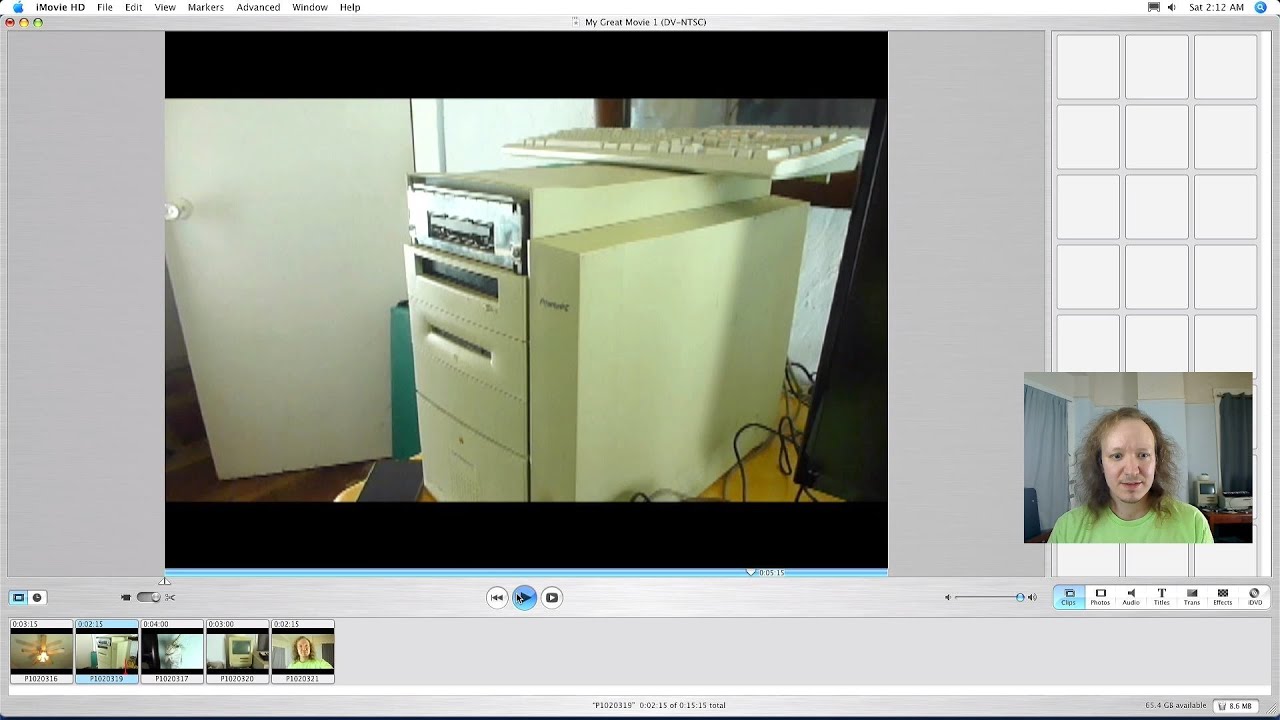Screen dimensions: 1280x720
Task: Open the Photos pane
Action: coord(1100,597)
